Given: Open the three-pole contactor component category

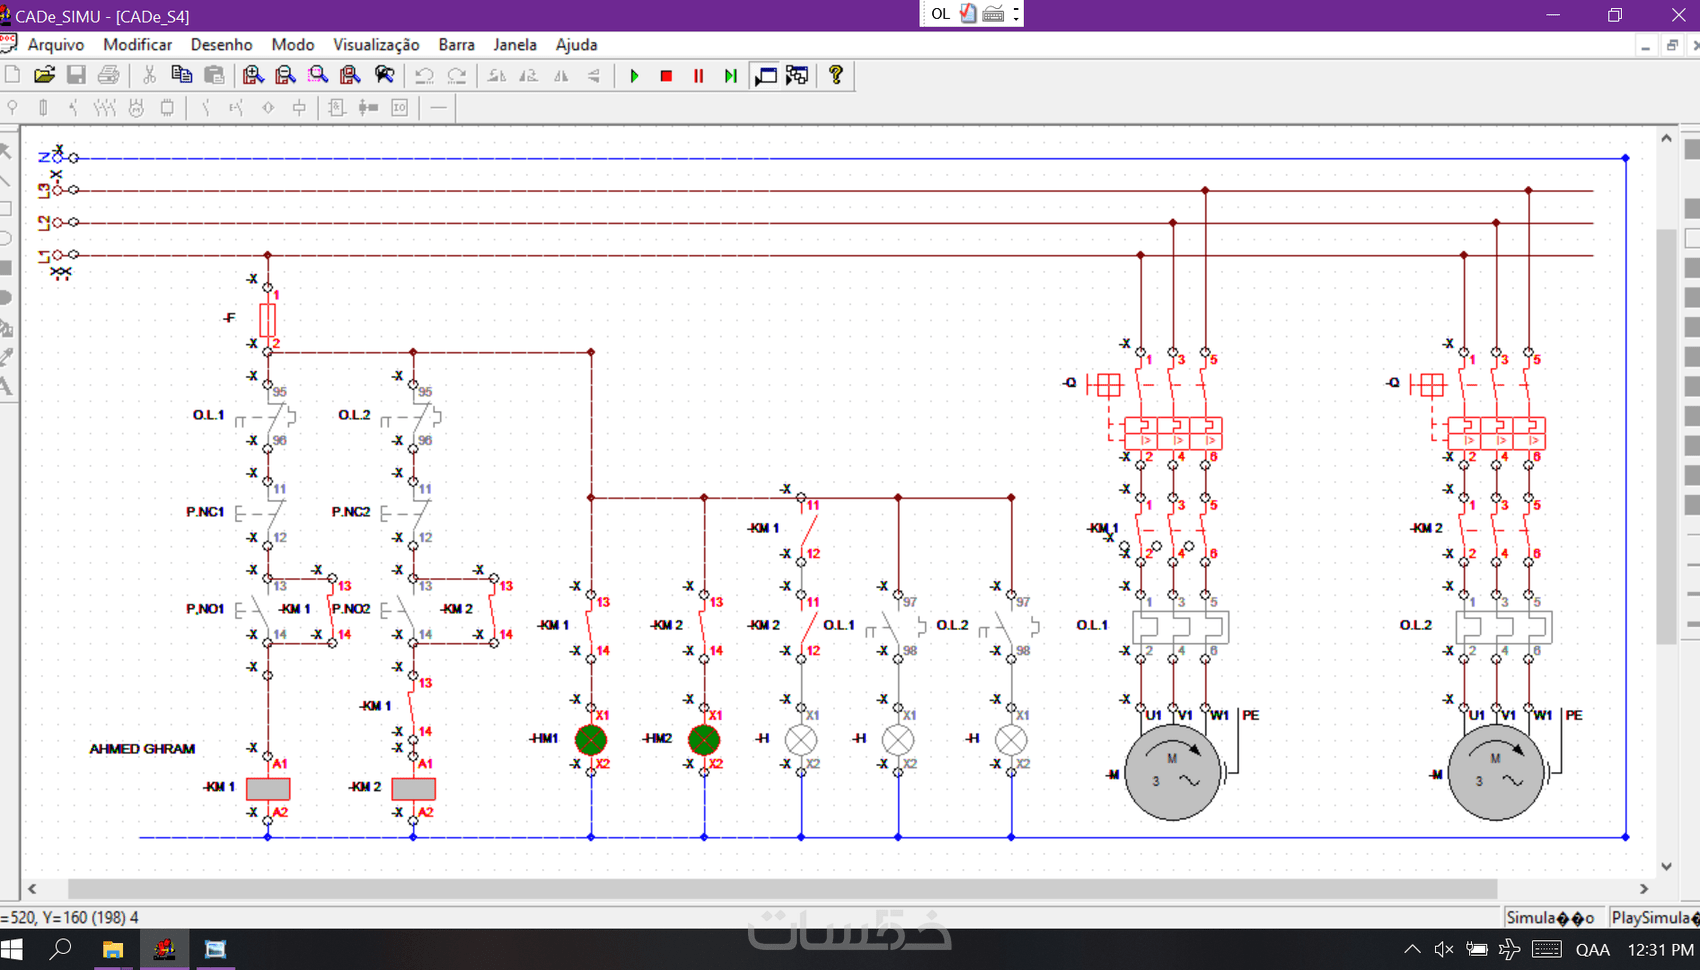Looking at the screenshot, I should 104,107.
